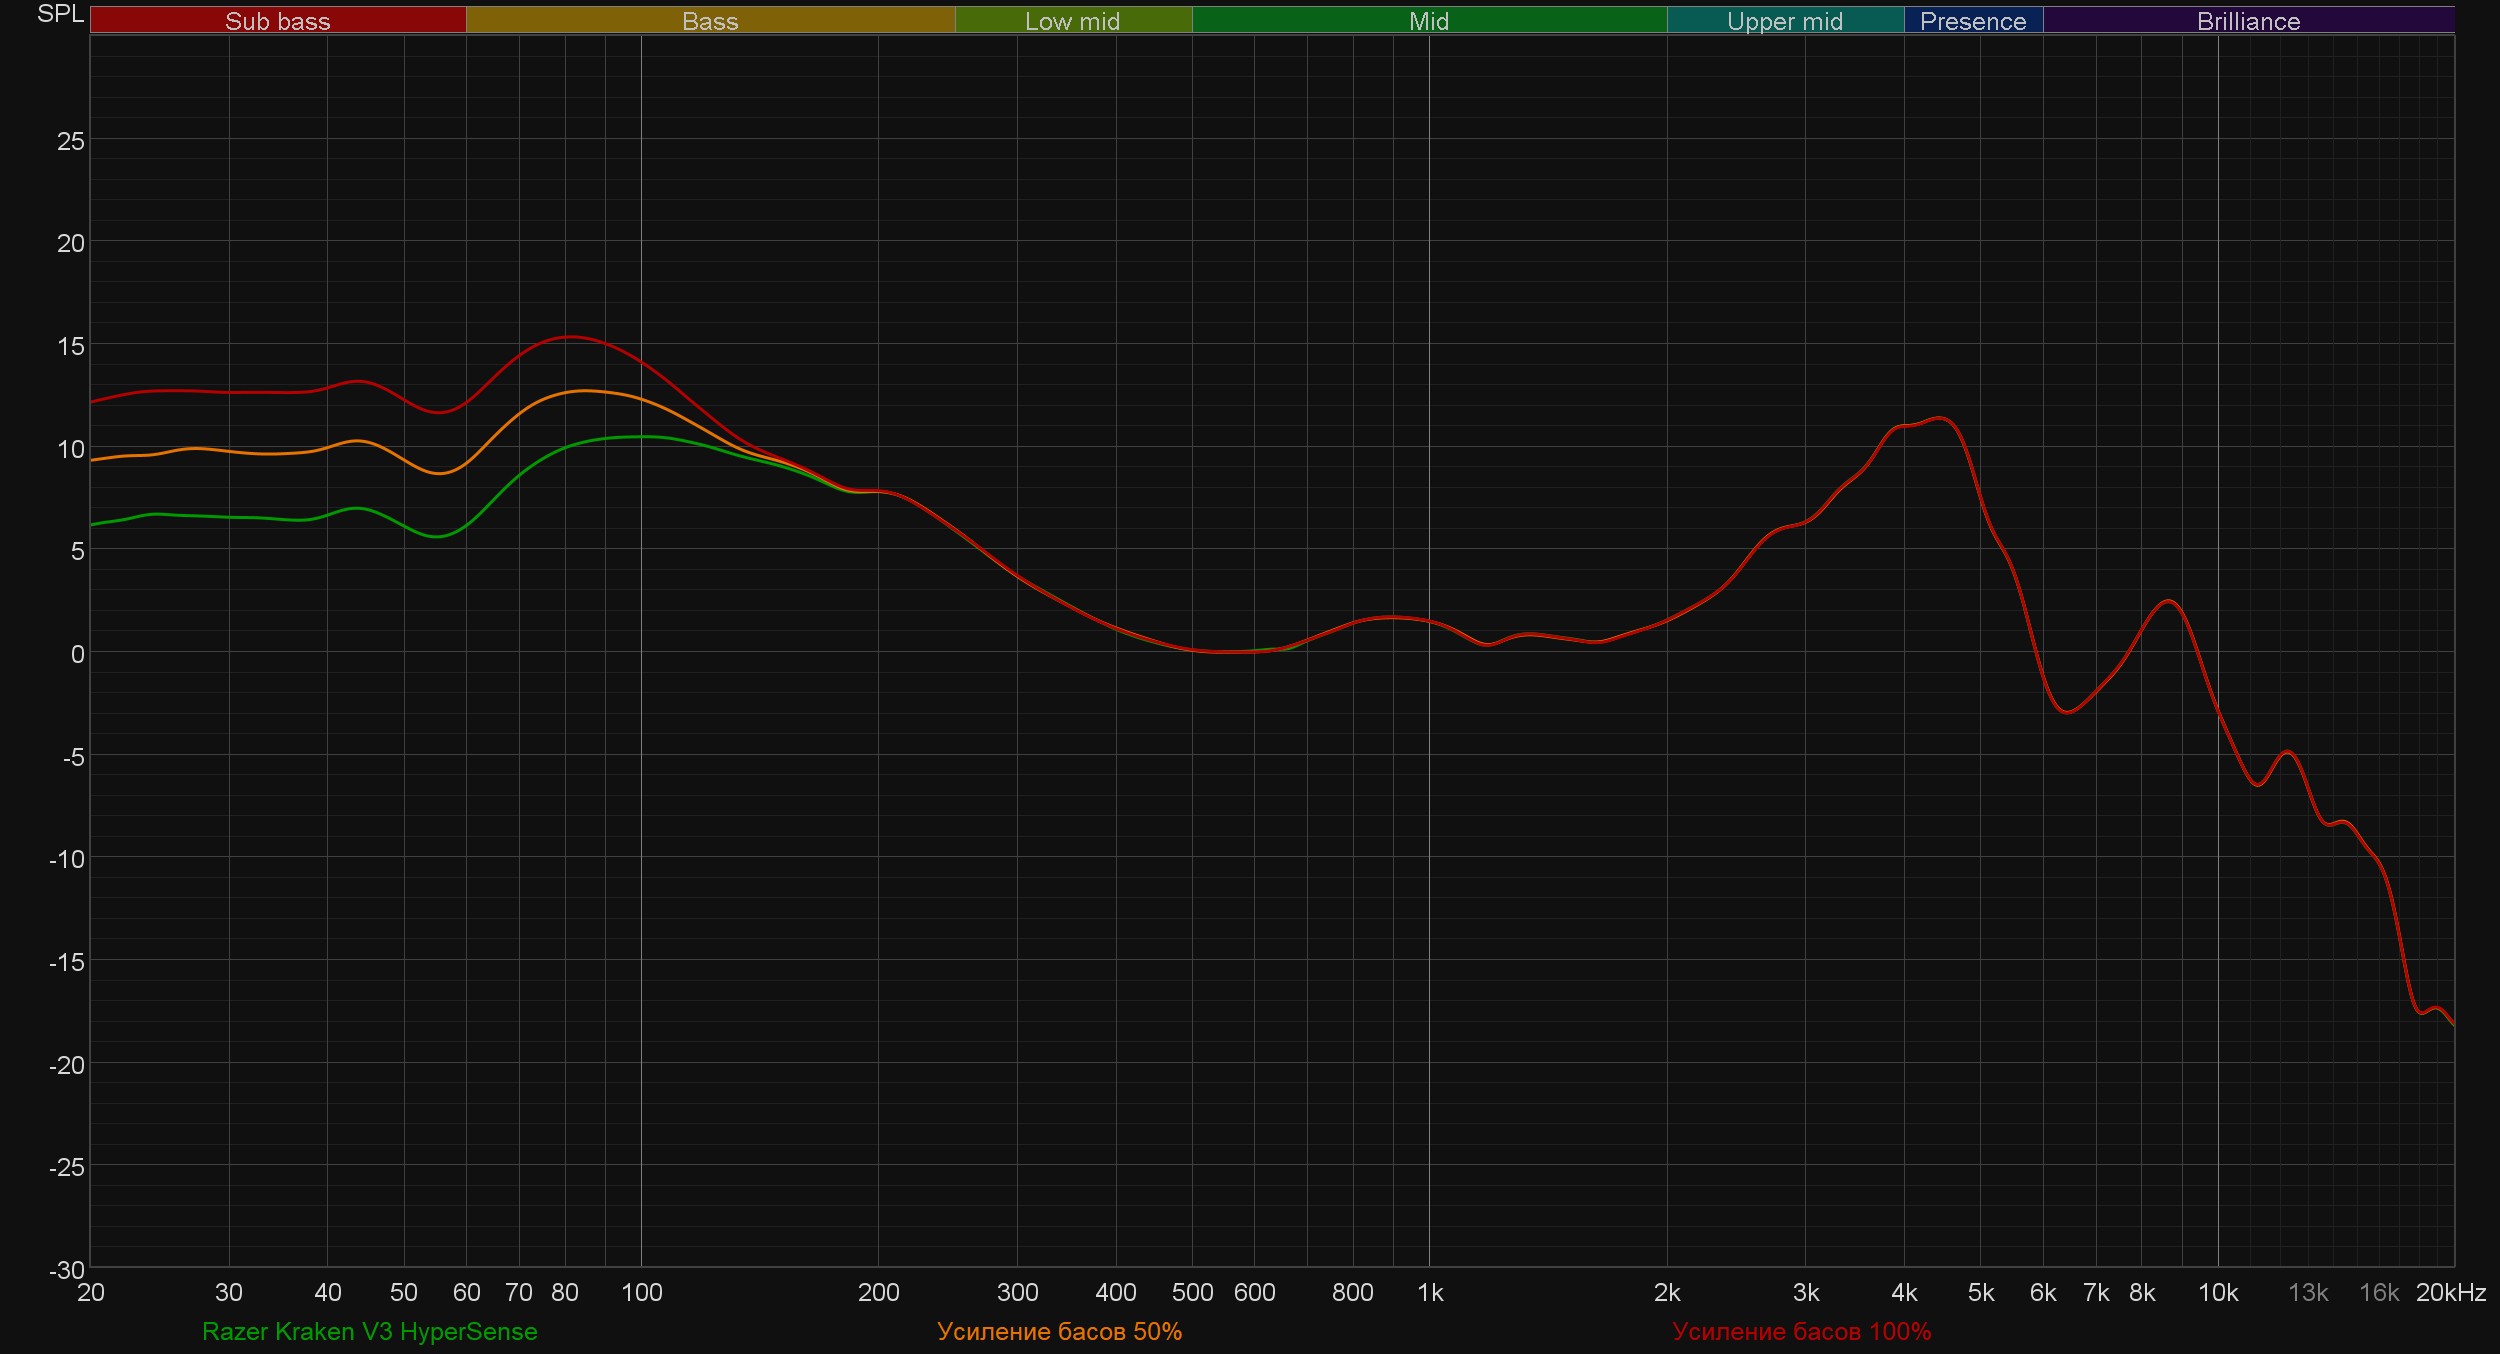Click the 10k frequency axis label

(2217, 1292)
